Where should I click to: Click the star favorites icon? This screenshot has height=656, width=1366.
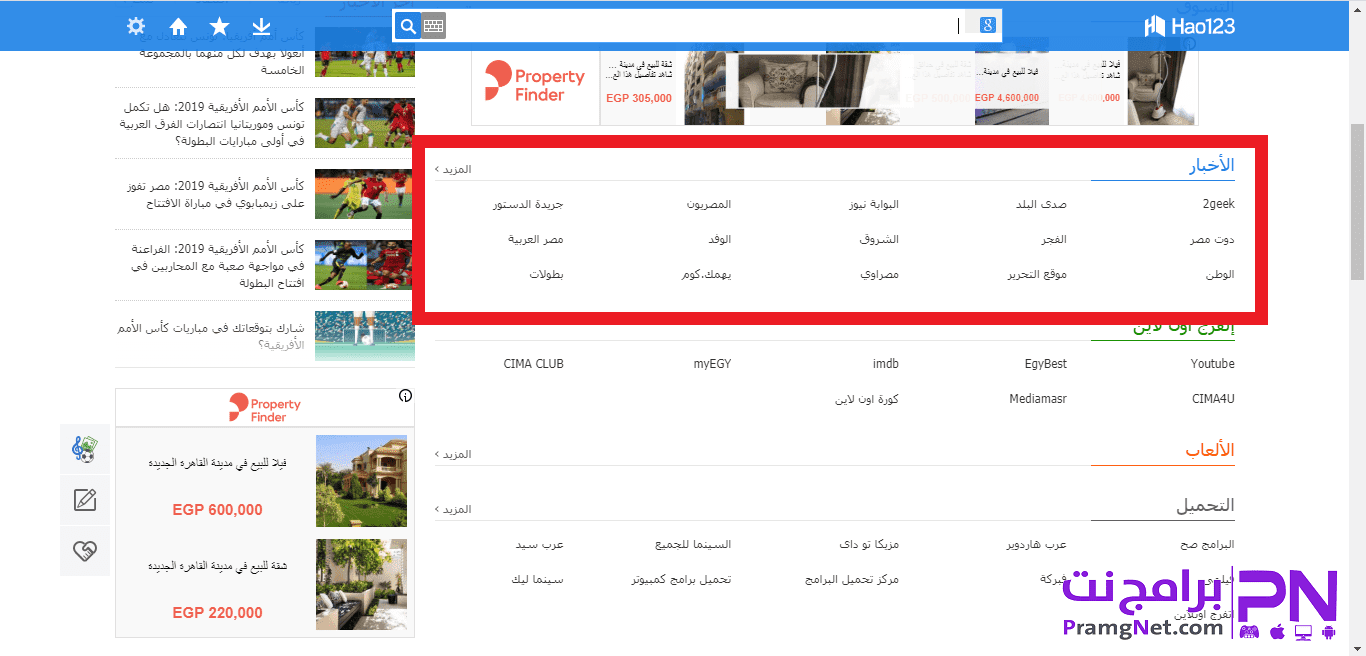[220, 26]
